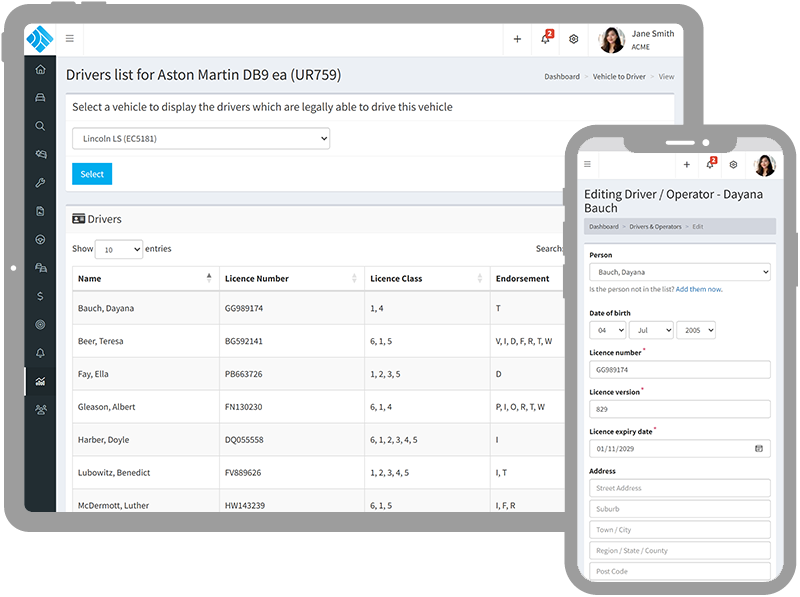
Task: Go to Dashboard breadcrumb on the phone
Action: pyautogui.click(x=604, y=227)
